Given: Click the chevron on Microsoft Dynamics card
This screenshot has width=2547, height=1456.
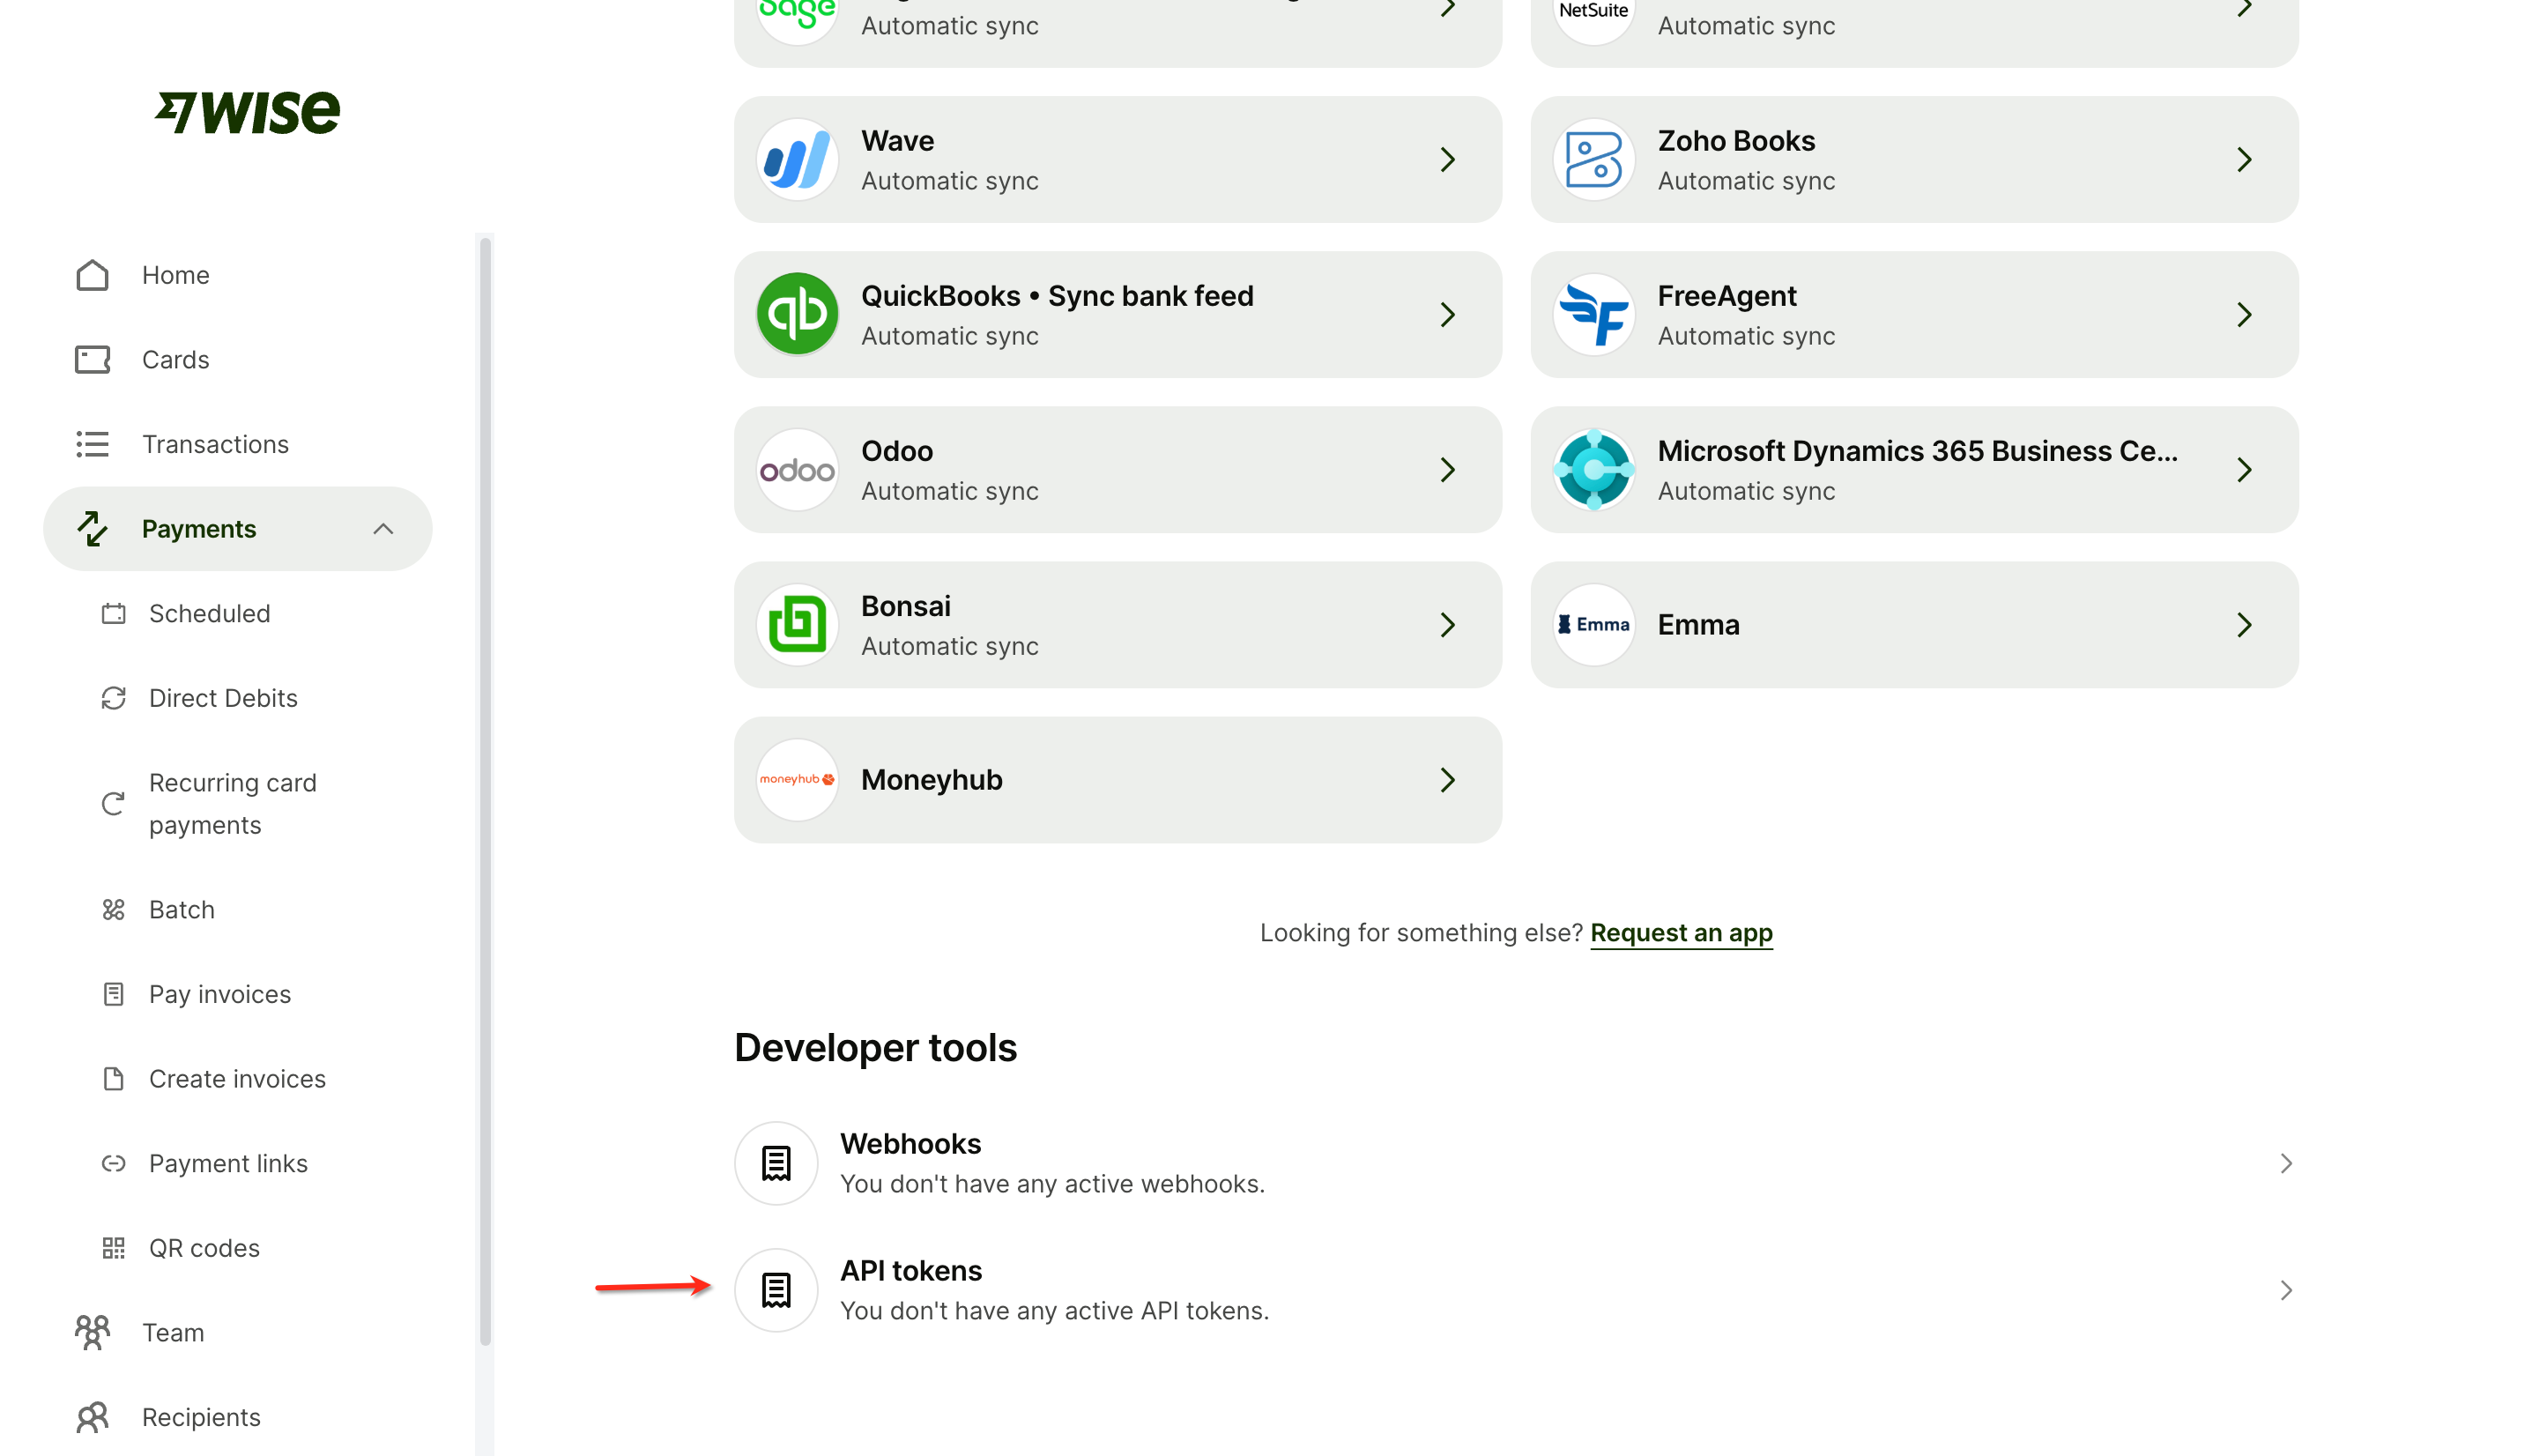Looking at the screenshot, I should pyautogui.click(x=2244, y=469).
